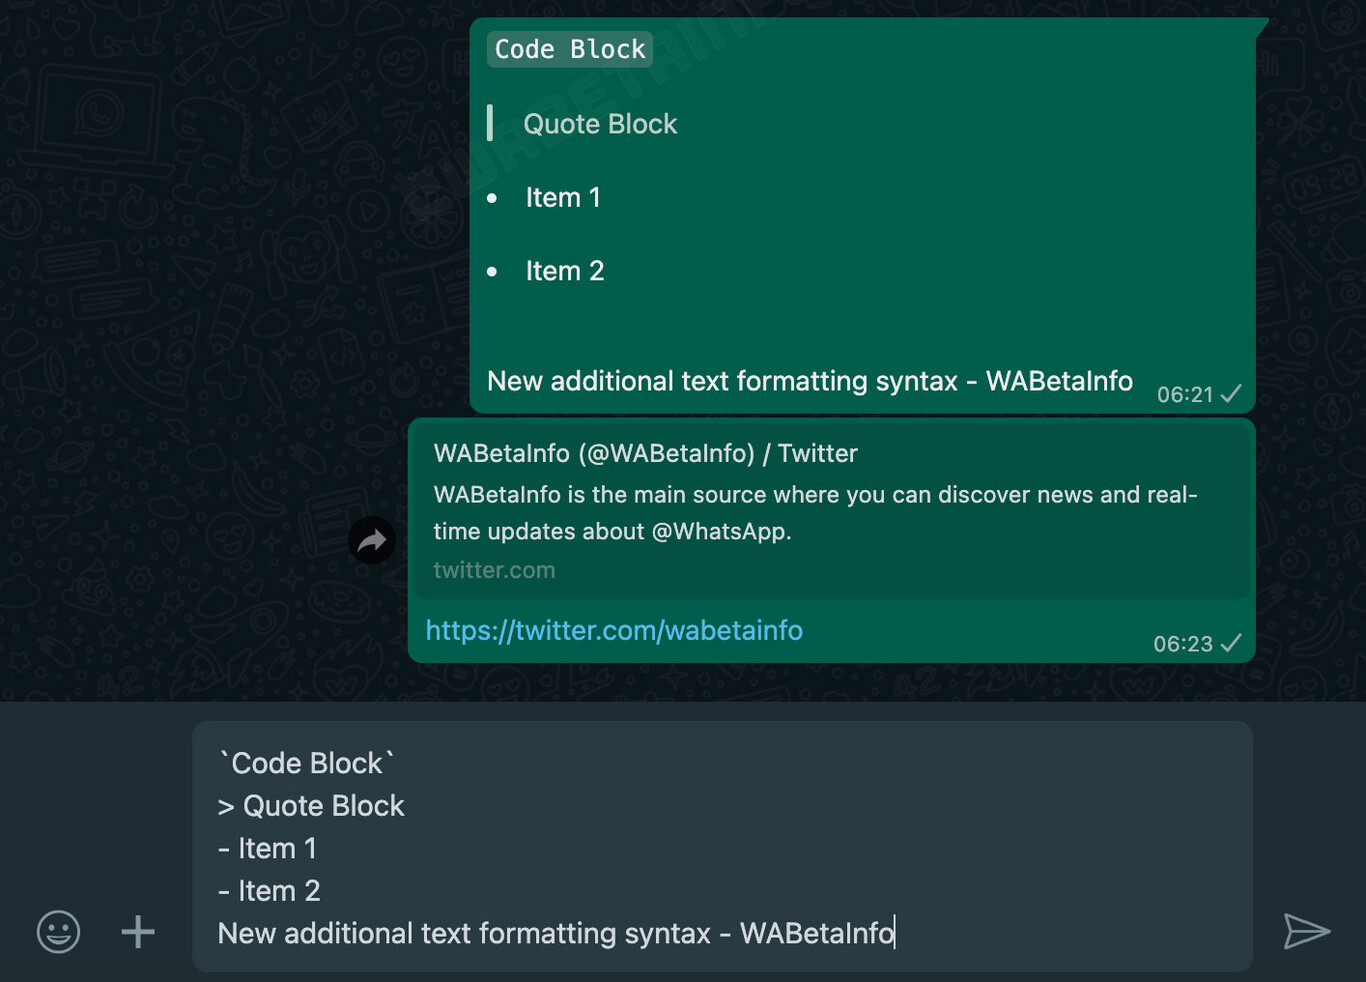Select the WABetaInfo (@WABetaInfo) / Twitter title
Image resolution: width=1366 pixels, height=982 pixels.
point(644,453)
